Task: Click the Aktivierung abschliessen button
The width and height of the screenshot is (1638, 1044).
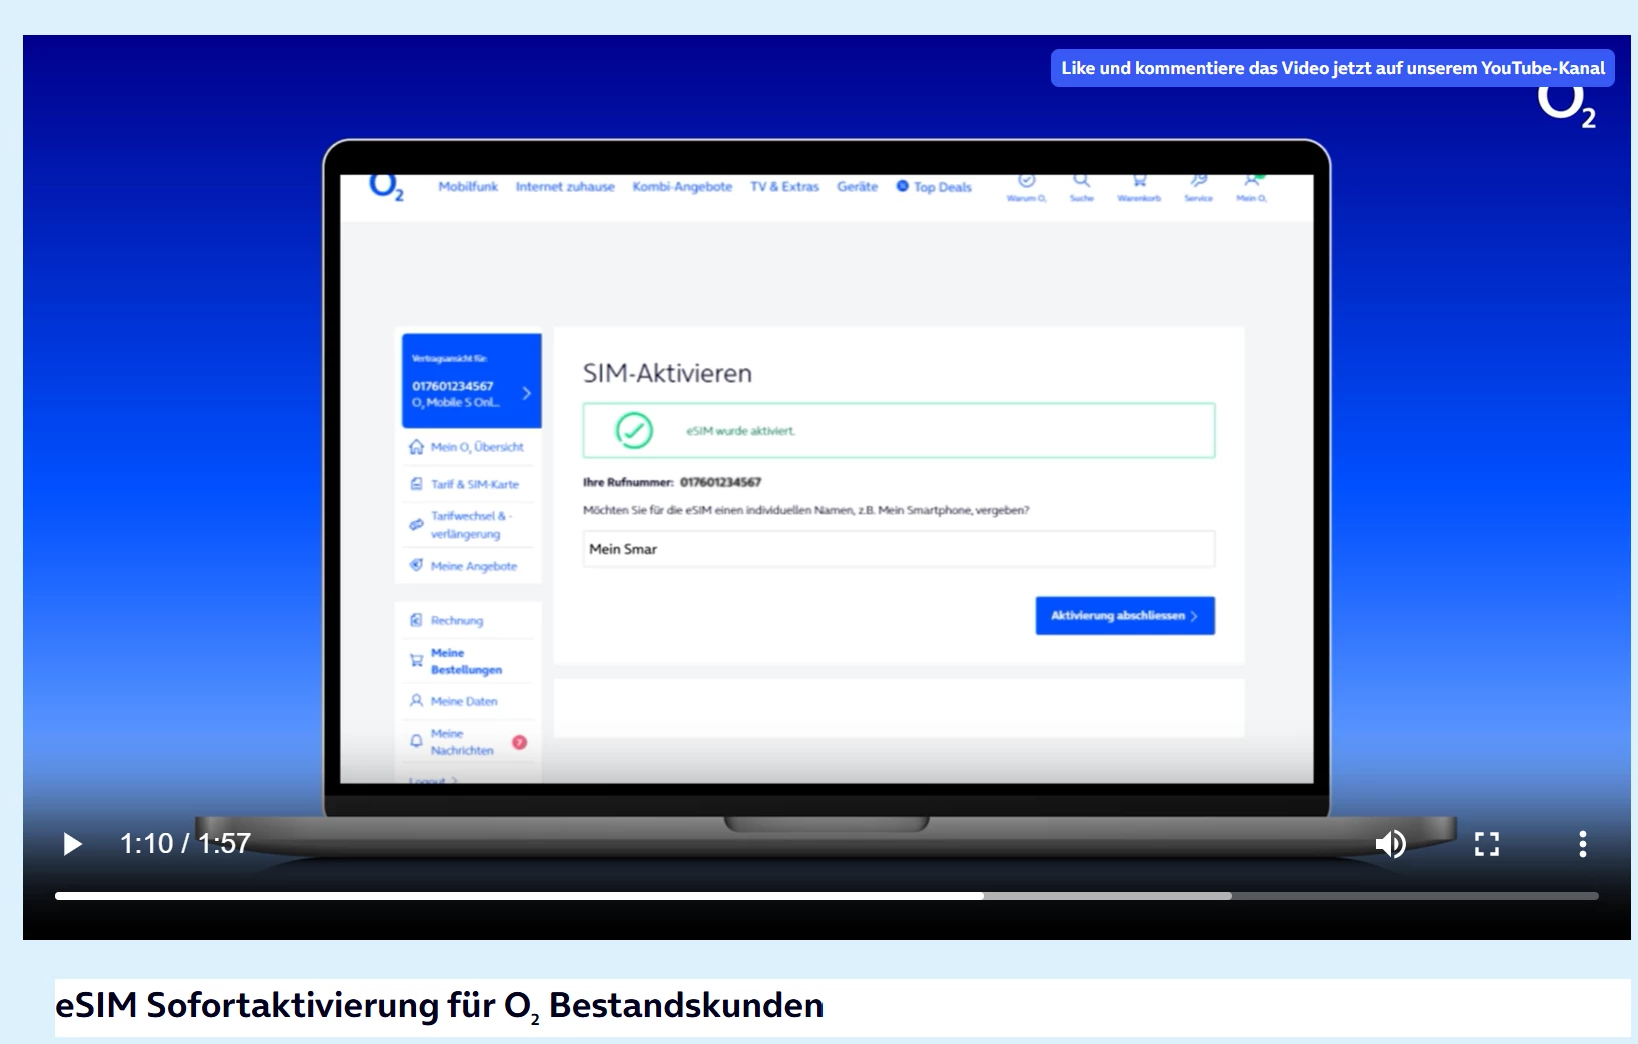Action: [1125, 616]
